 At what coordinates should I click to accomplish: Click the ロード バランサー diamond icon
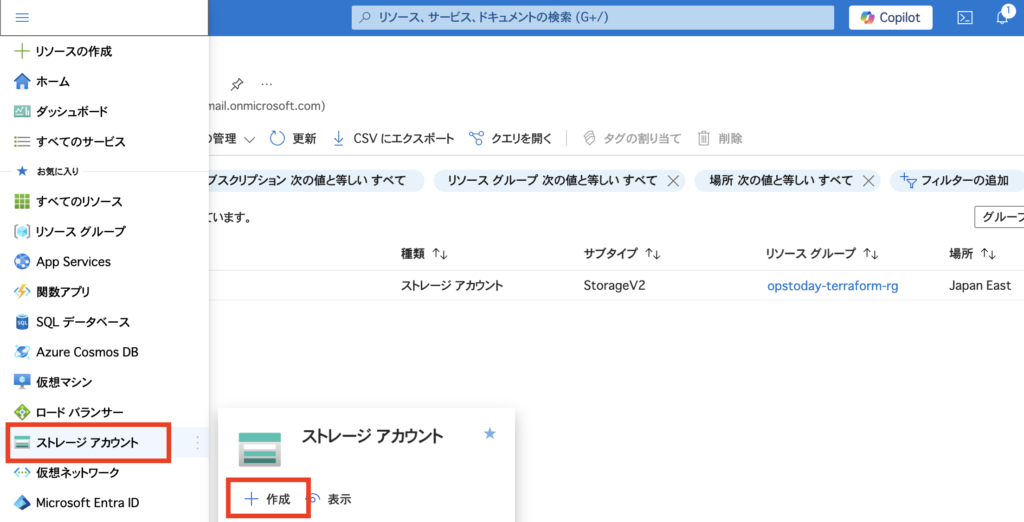[x=22, y=412]
